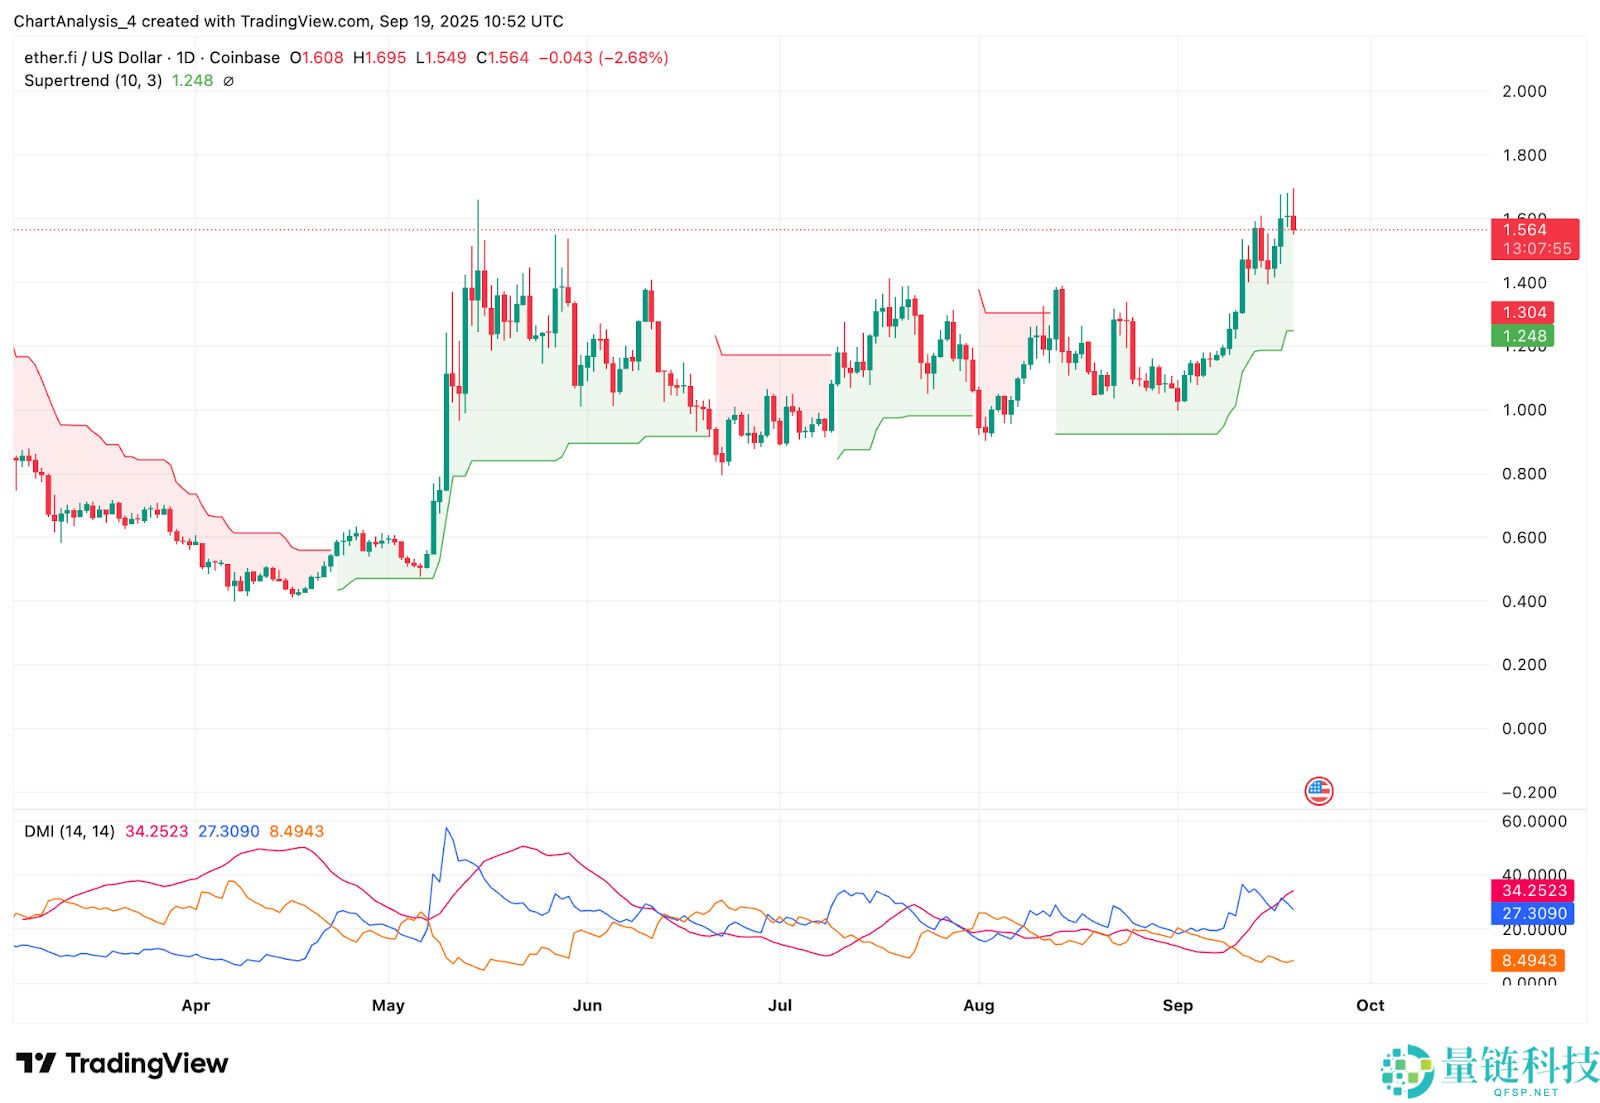Click the 13:07:55 countdown timer
The height and width of the screenshot is (1103, 1600).
point(1536,249)
